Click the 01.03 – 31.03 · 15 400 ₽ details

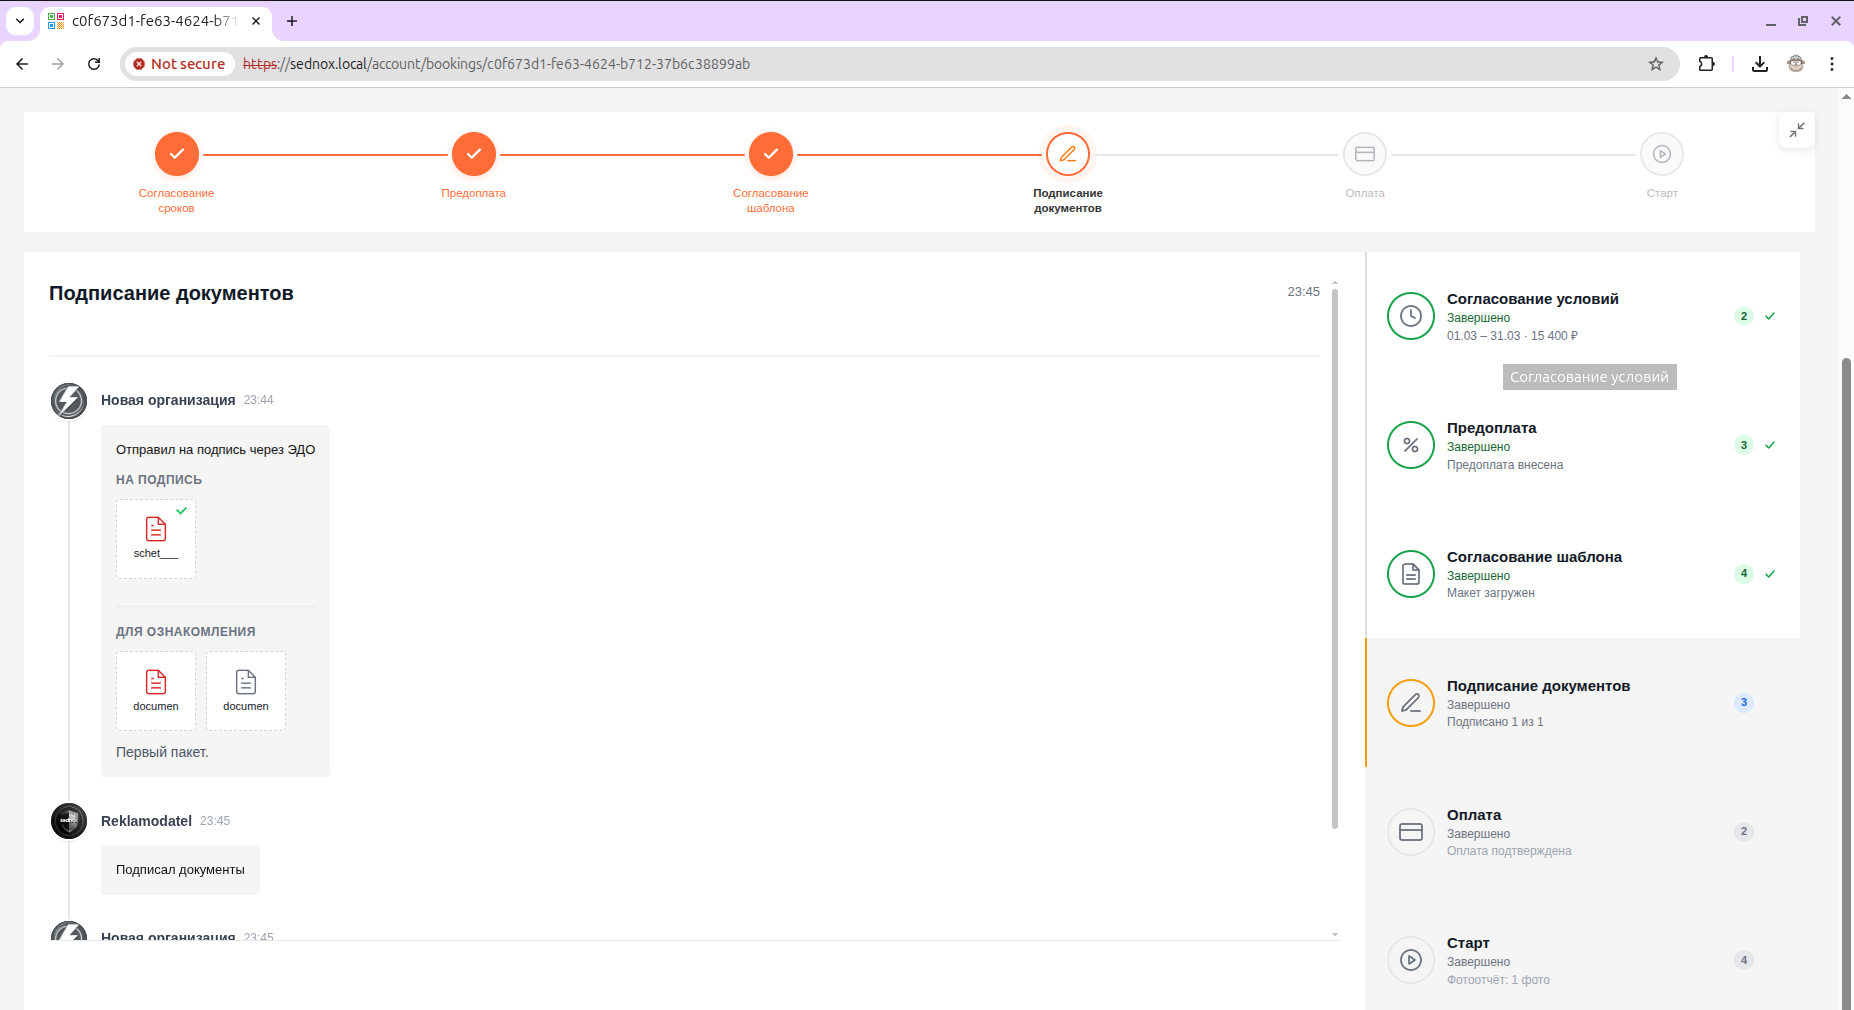click(1512, 336)
